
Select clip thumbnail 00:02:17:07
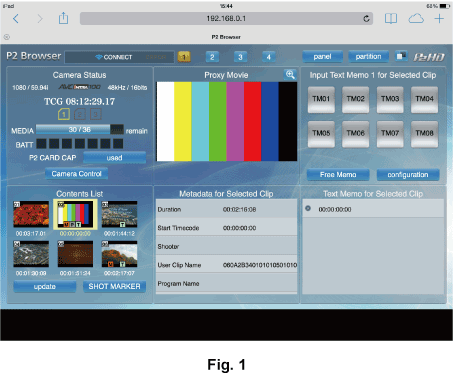point(119,254)
